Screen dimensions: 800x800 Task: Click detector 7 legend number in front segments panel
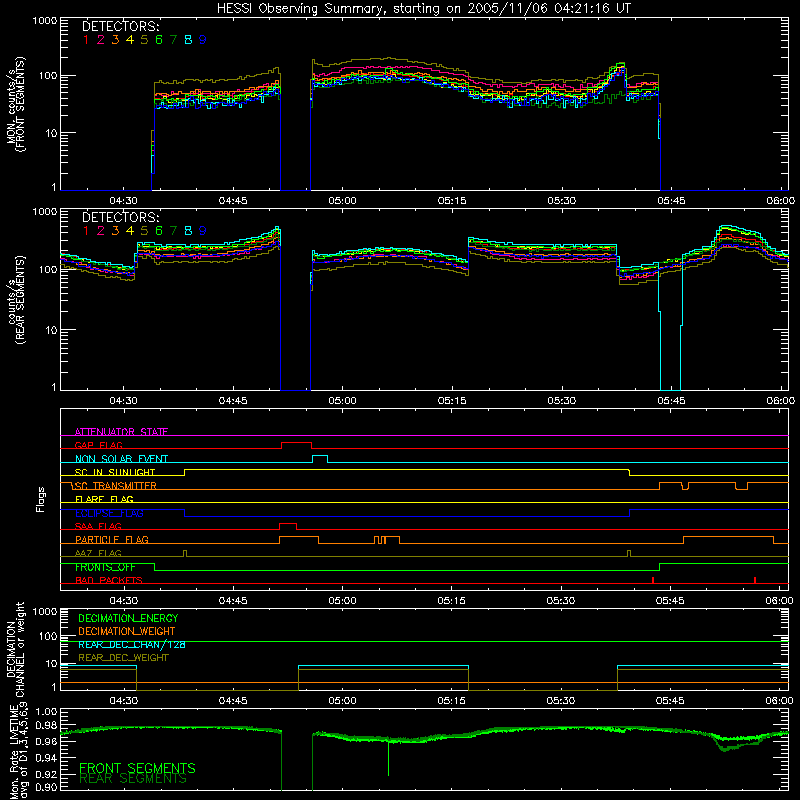click(173, 40)
